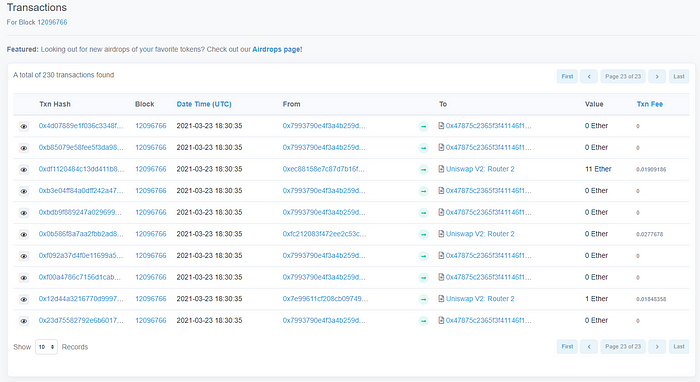Go to next page using bottom chevron

coord(657,347)
